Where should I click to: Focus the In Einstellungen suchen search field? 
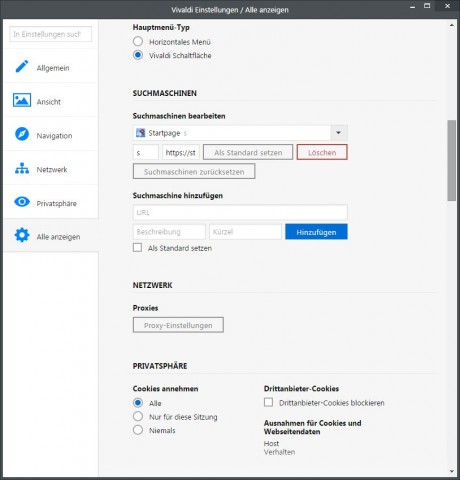51,34
